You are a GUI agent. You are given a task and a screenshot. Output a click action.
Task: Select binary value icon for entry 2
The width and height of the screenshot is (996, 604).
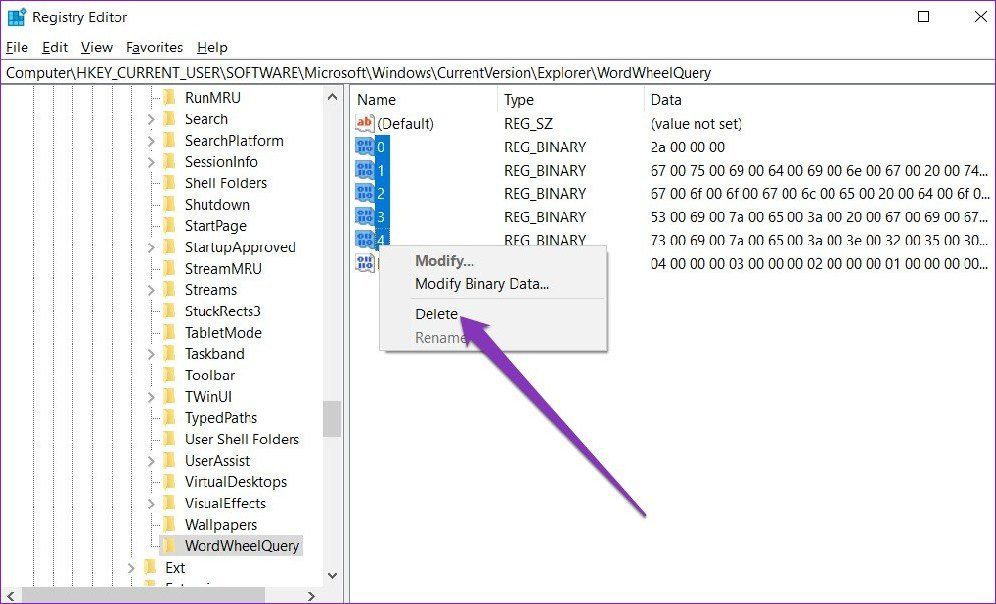[365, 193]
